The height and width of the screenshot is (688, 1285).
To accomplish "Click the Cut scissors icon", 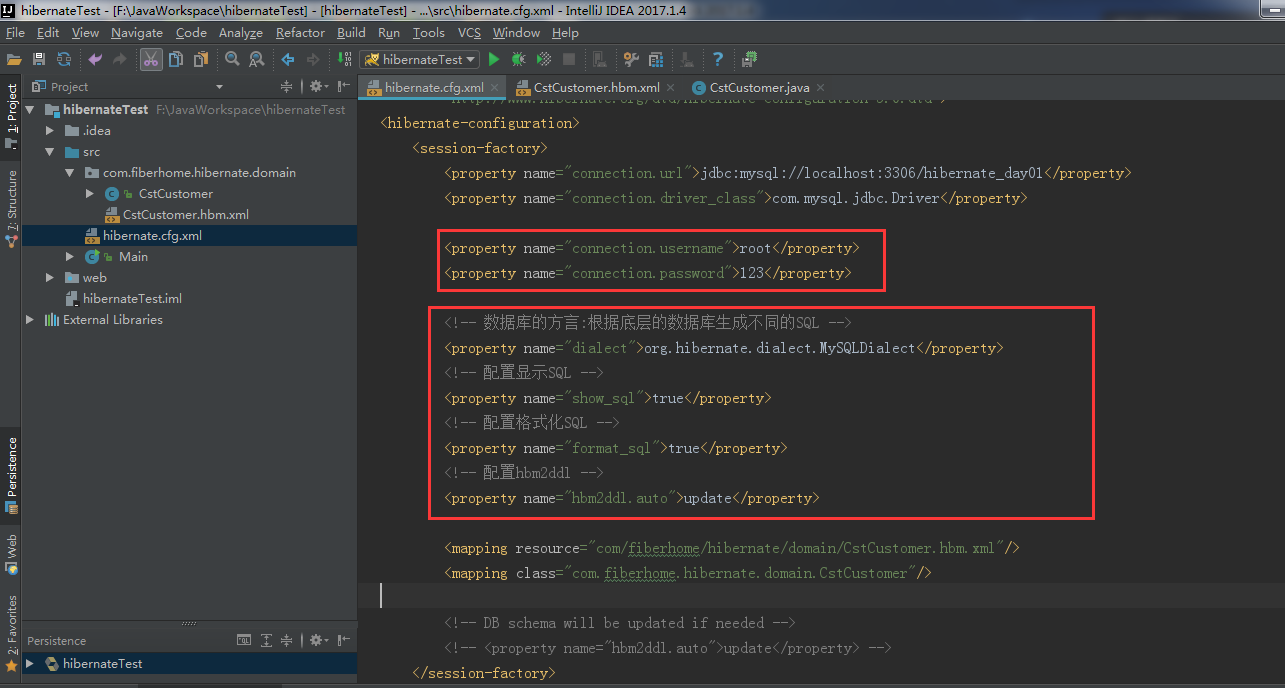I will (x=151, y=60).
